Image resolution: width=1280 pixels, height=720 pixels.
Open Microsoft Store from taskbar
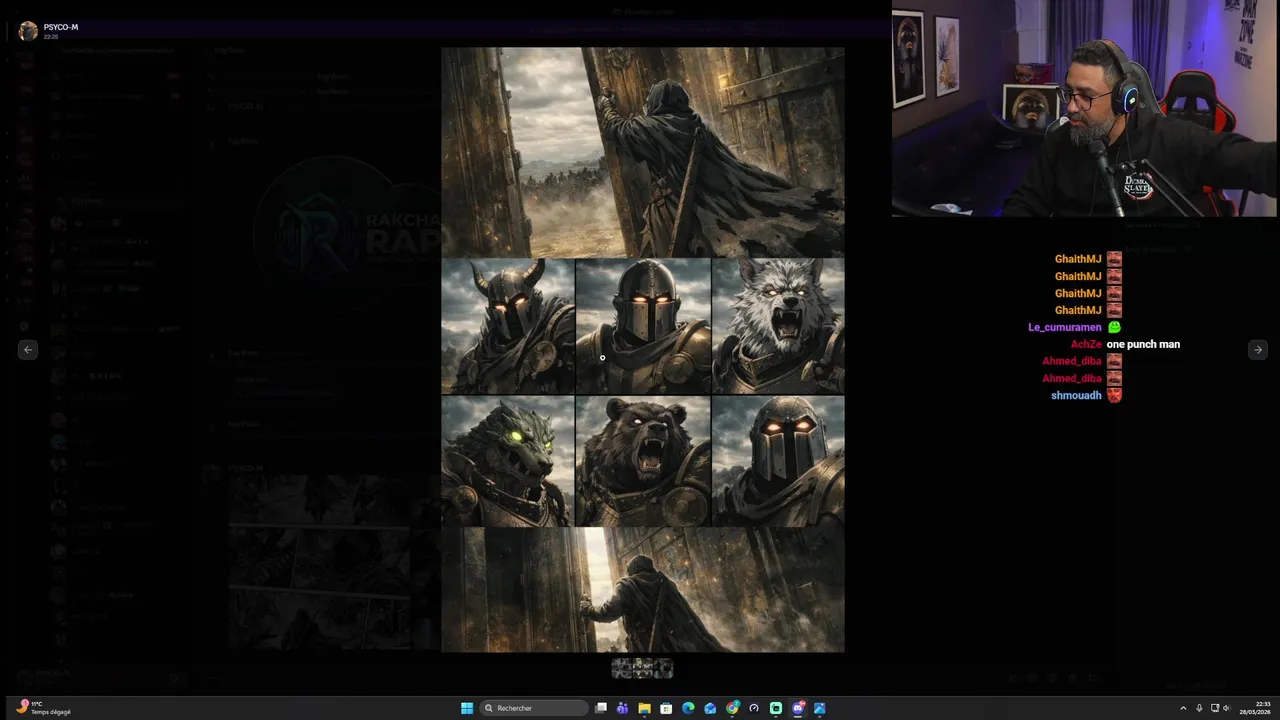[x=666, y=708]
